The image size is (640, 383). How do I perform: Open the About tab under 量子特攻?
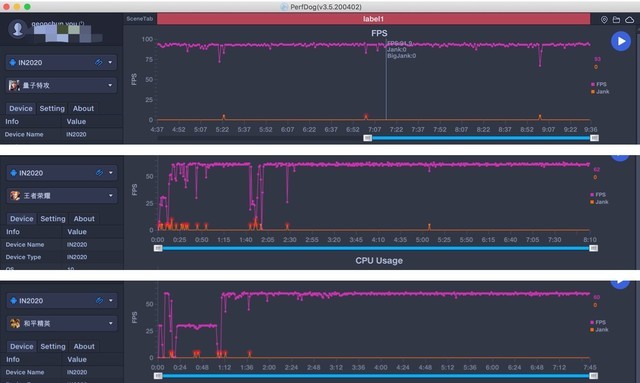pos(83,108)
